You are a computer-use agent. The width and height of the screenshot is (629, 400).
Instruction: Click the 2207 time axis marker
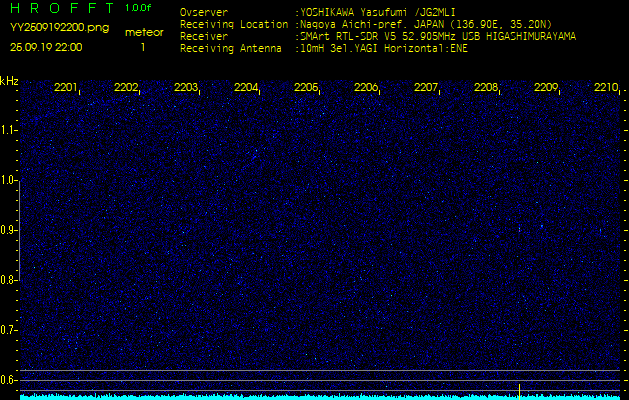pyautogui.click(x=426, y=88)
